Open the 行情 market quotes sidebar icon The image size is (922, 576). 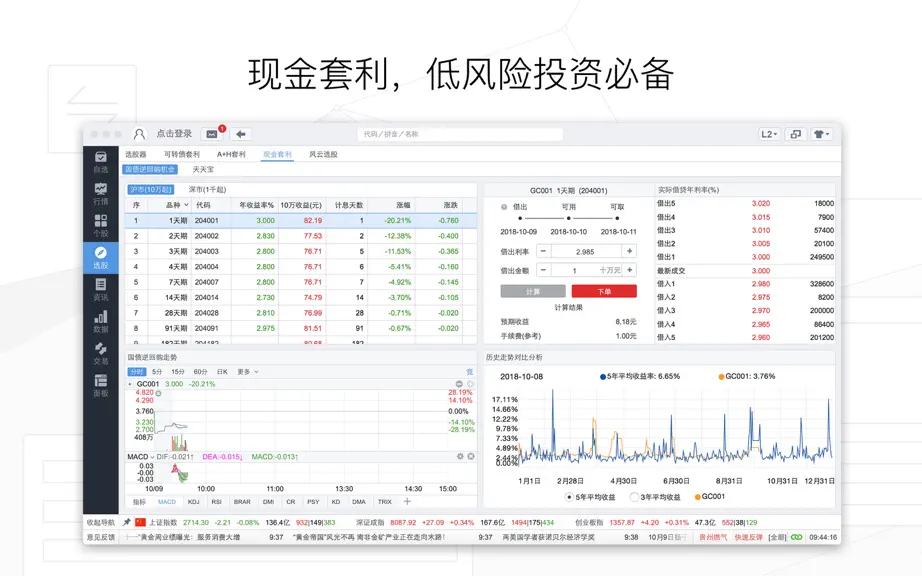click(x=101, y=193)
